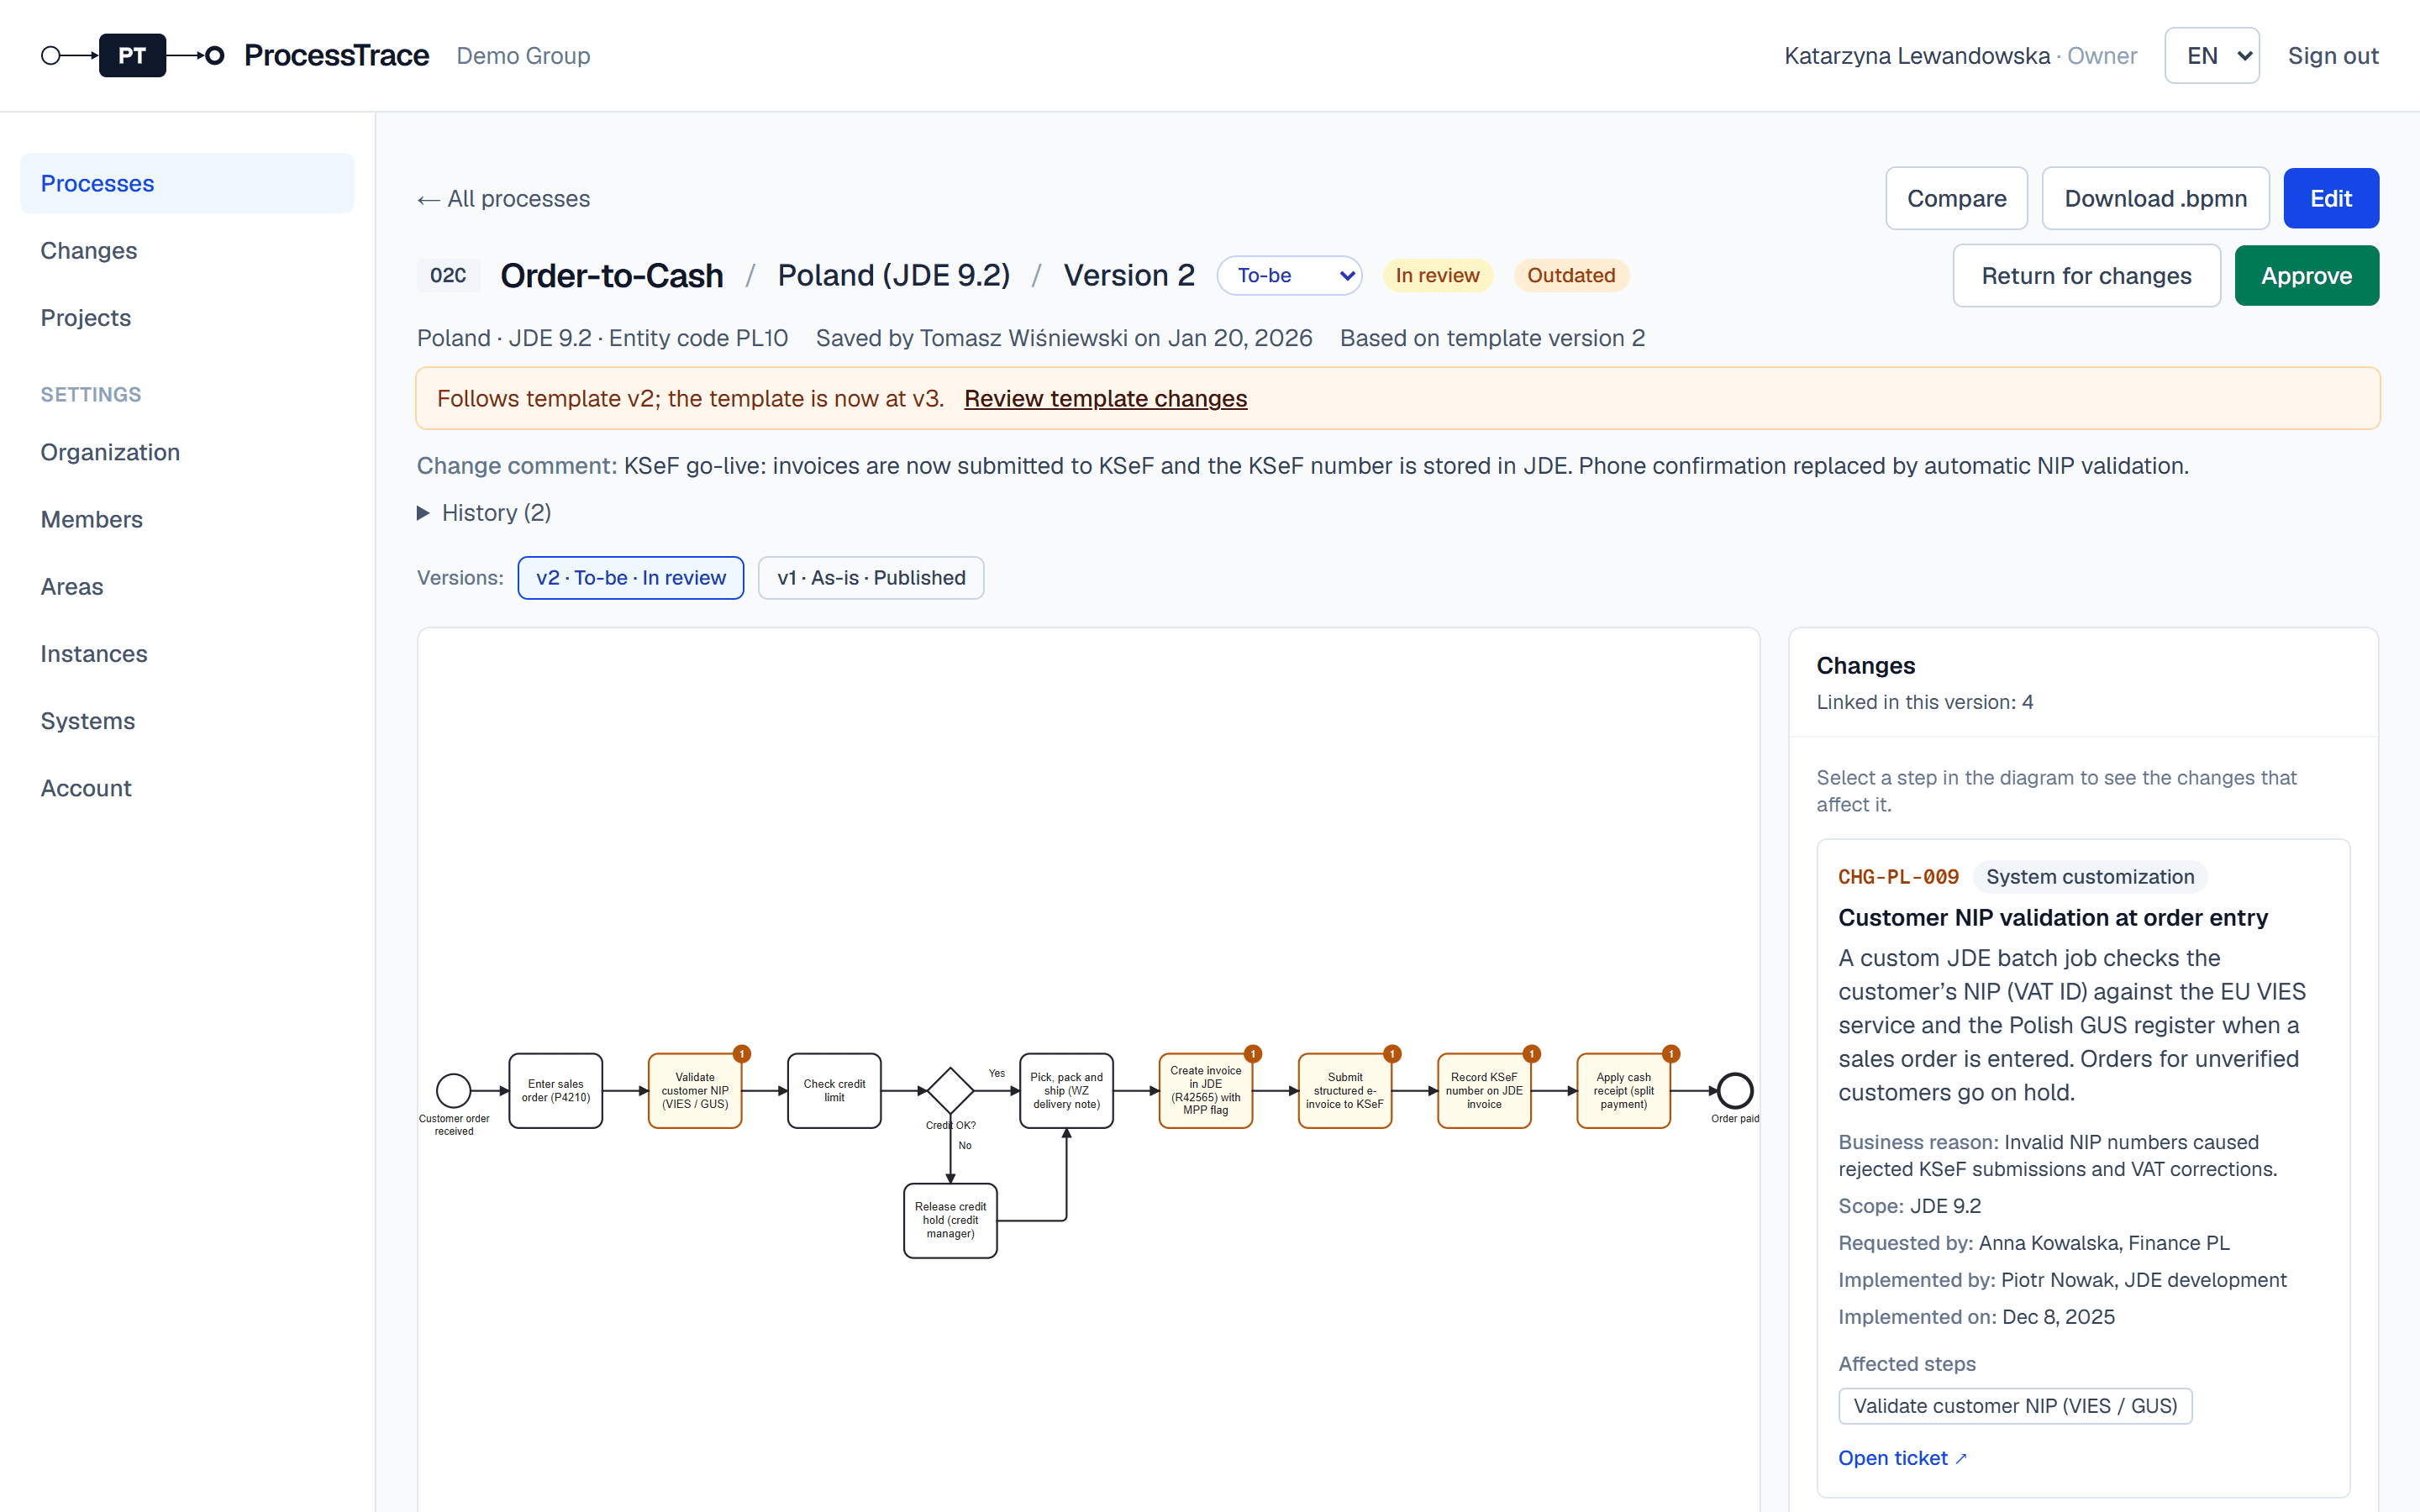Select the Order paid end event circle
The height and width of the screenshot is (1512, 2420).
1735,1090
